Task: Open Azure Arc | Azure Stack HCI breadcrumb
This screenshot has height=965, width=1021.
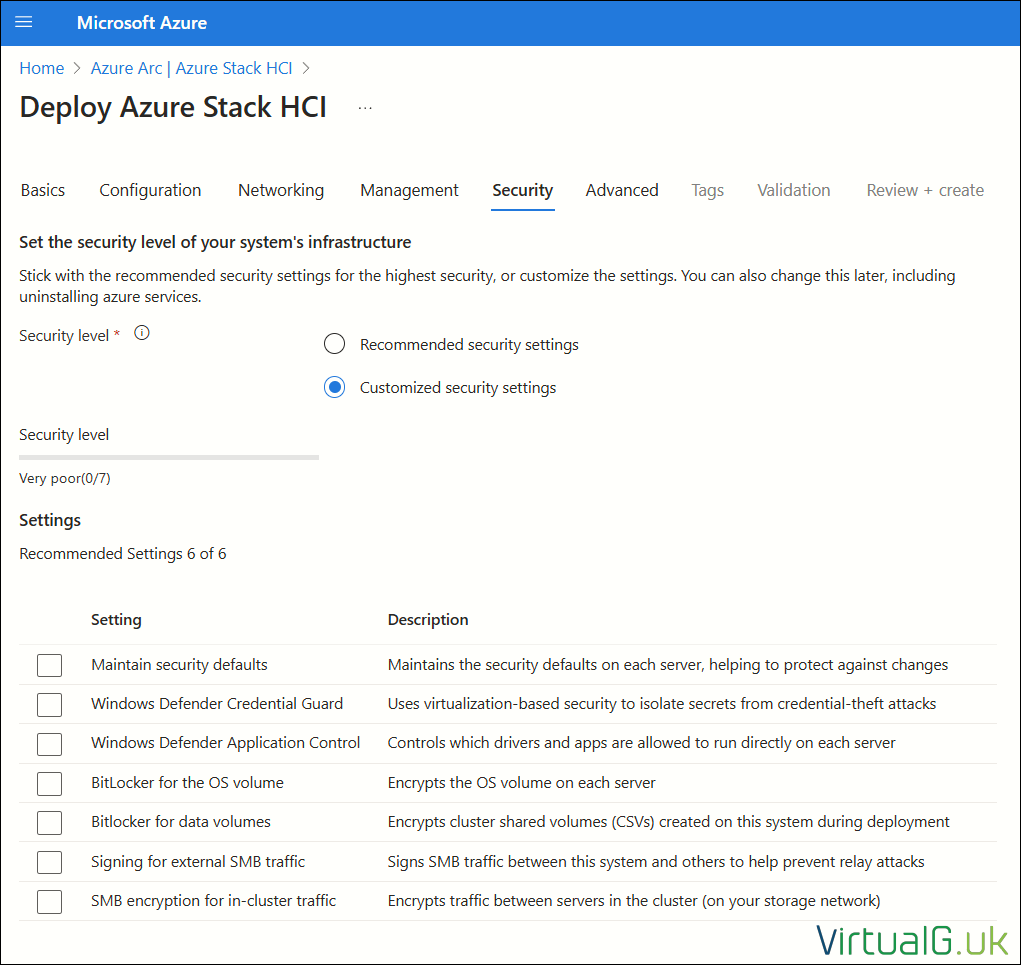Action: [x=191, y=68]
